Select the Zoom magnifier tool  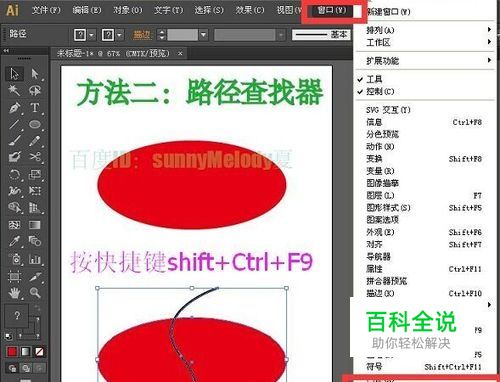[35, 293]
